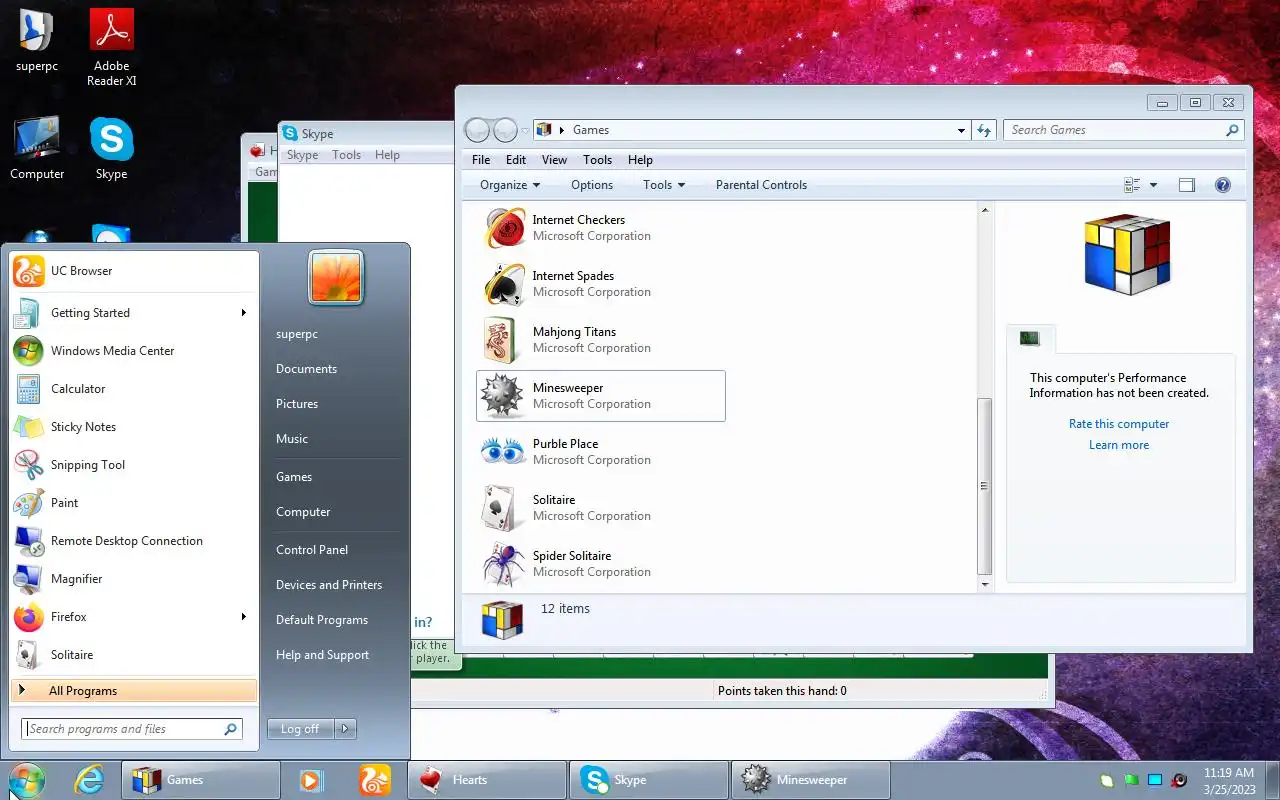
Task: Switch to Hearts window on taskbar
Action: pyautogui.click(x=487, y=780)
